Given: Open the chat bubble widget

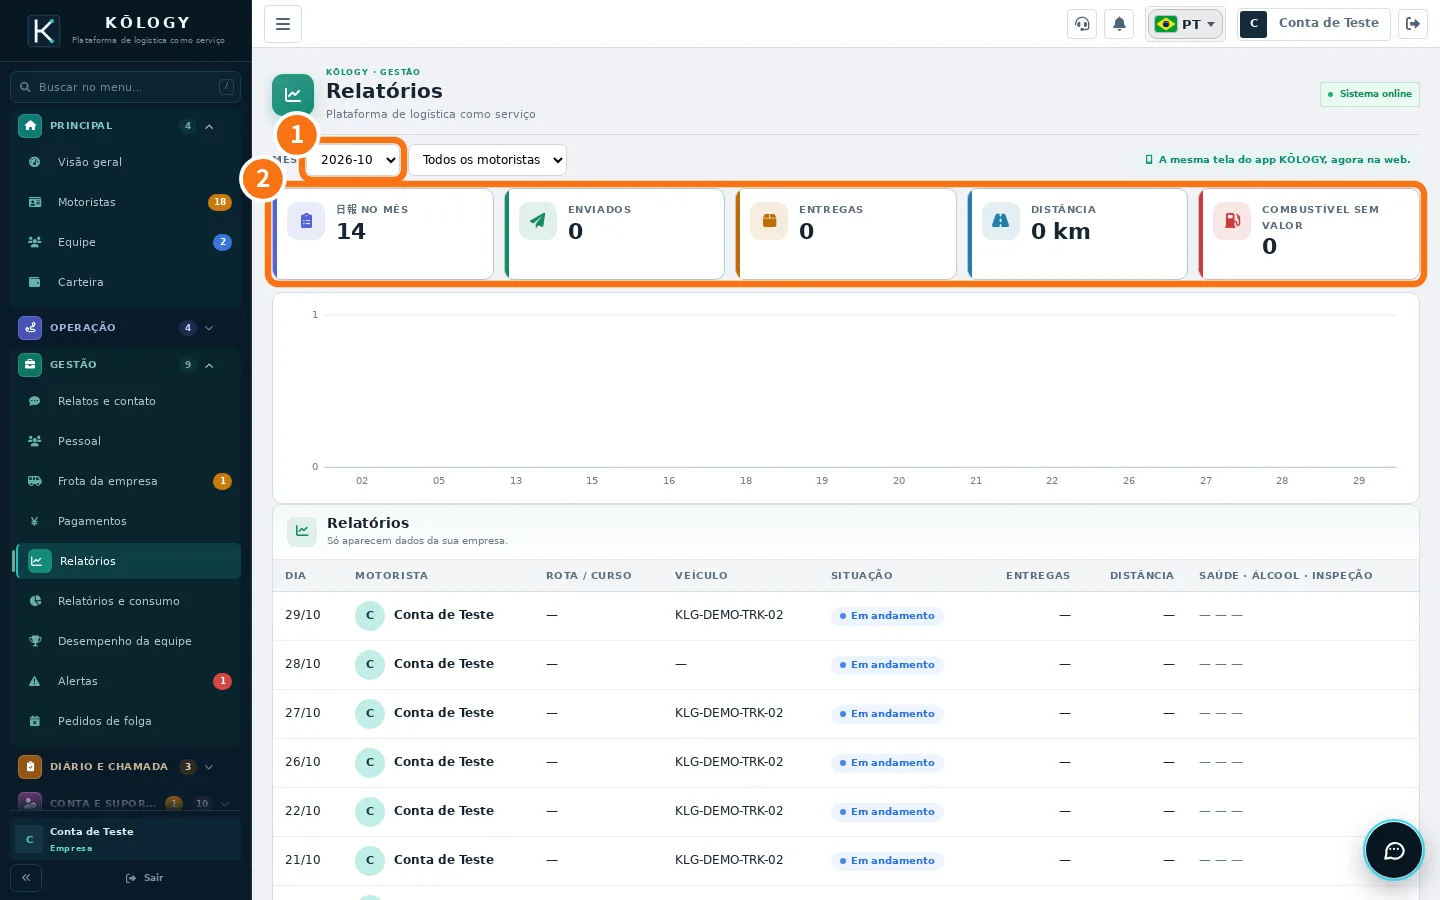Looking at the screenshot, I should point(1394,851).
